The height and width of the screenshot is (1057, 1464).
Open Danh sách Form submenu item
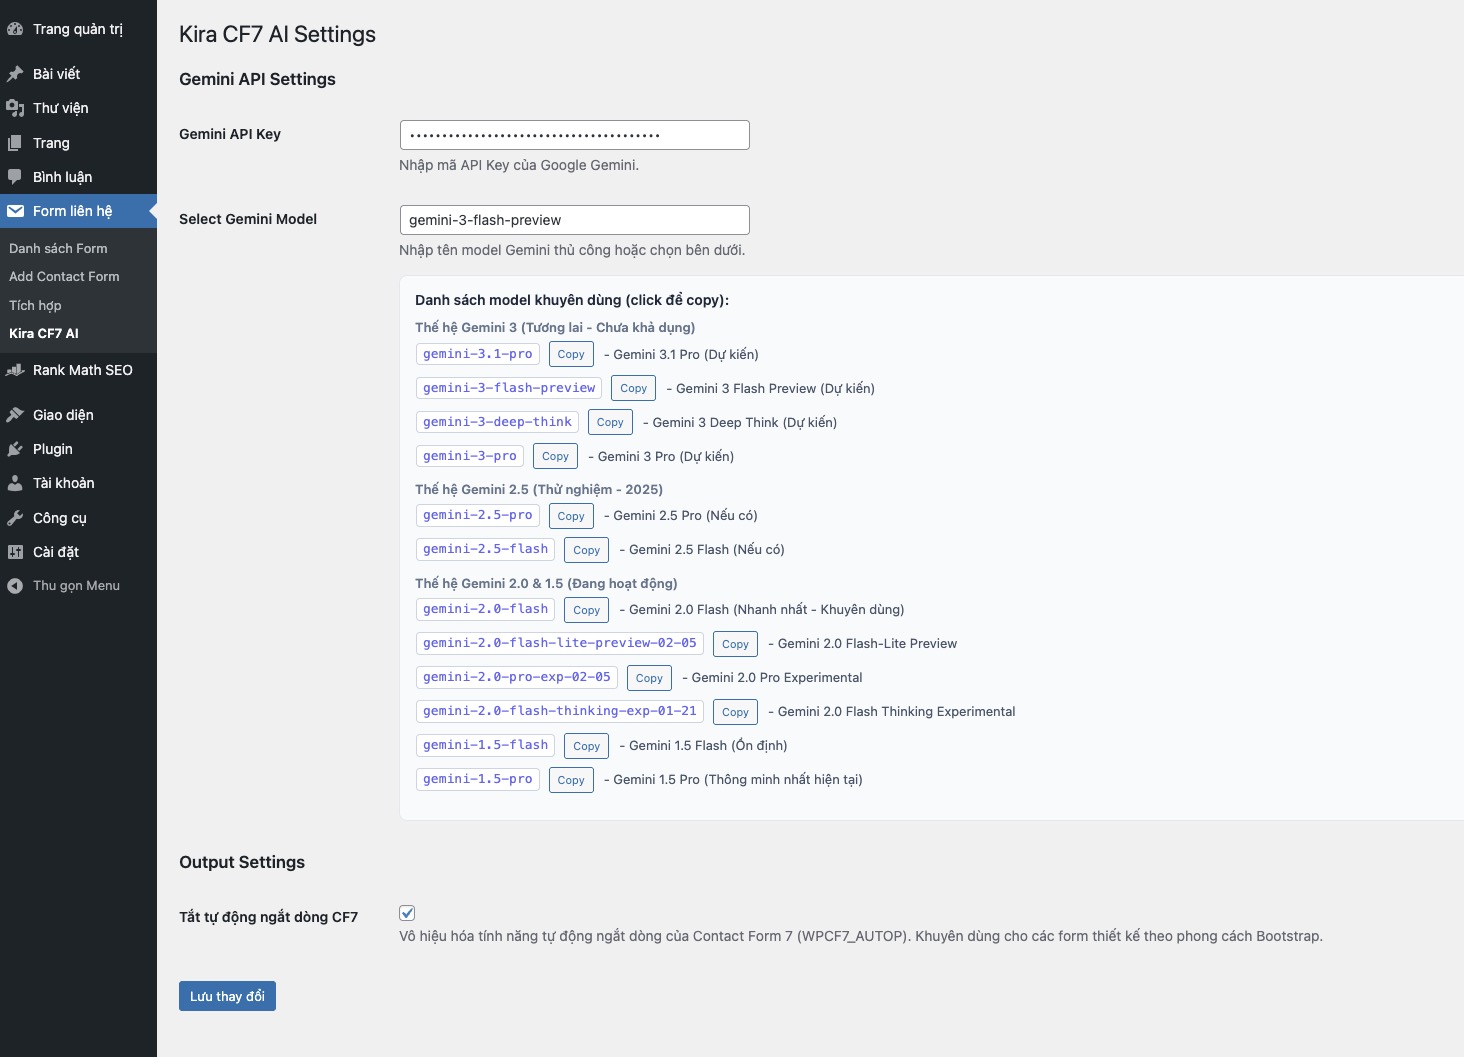click(x=58, y=248)
